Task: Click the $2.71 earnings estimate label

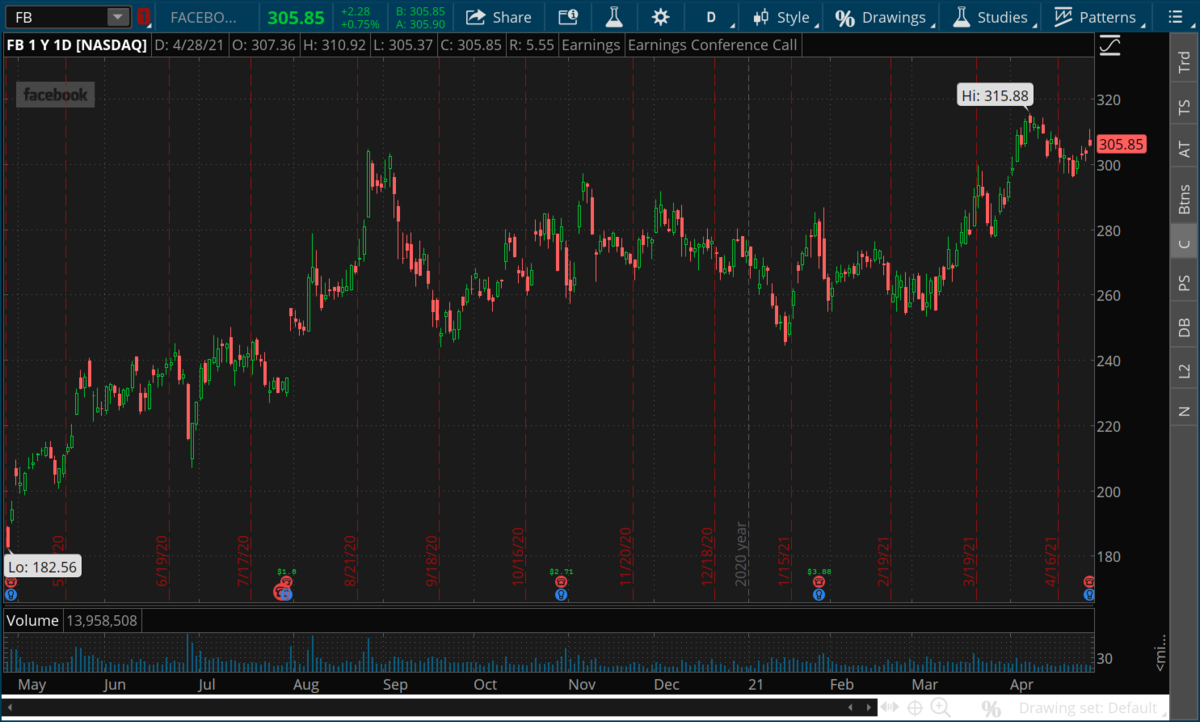Action: pos(561,572)
